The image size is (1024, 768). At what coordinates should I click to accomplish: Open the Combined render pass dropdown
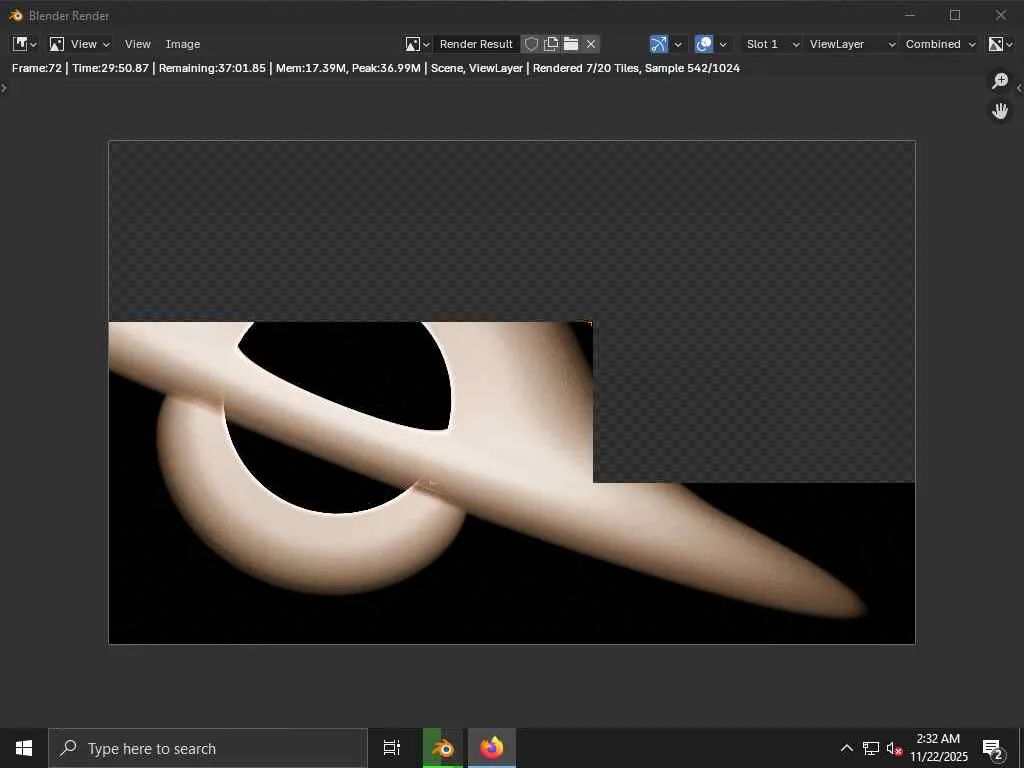939,44
